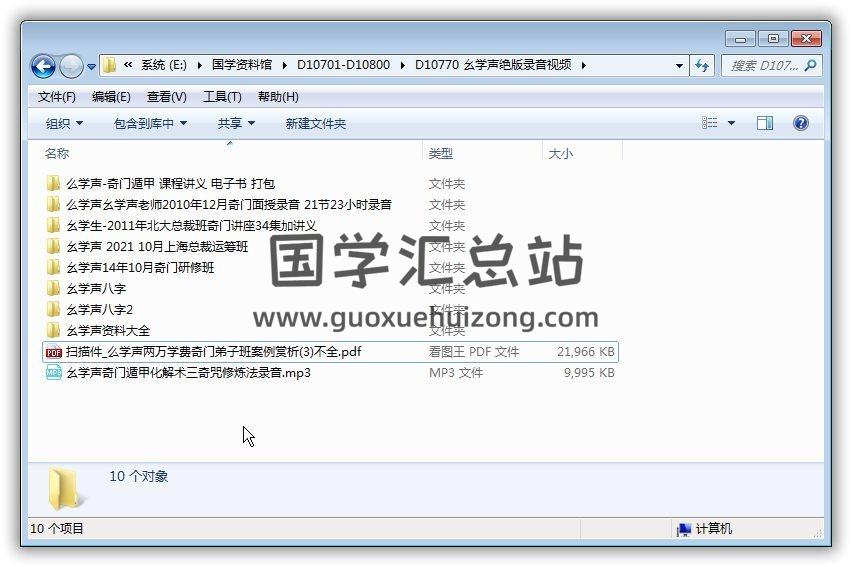The height and width of the screenshot is (567, 852).
Task: Click 10 个项目 status bar text
Action: coord(57,528)
